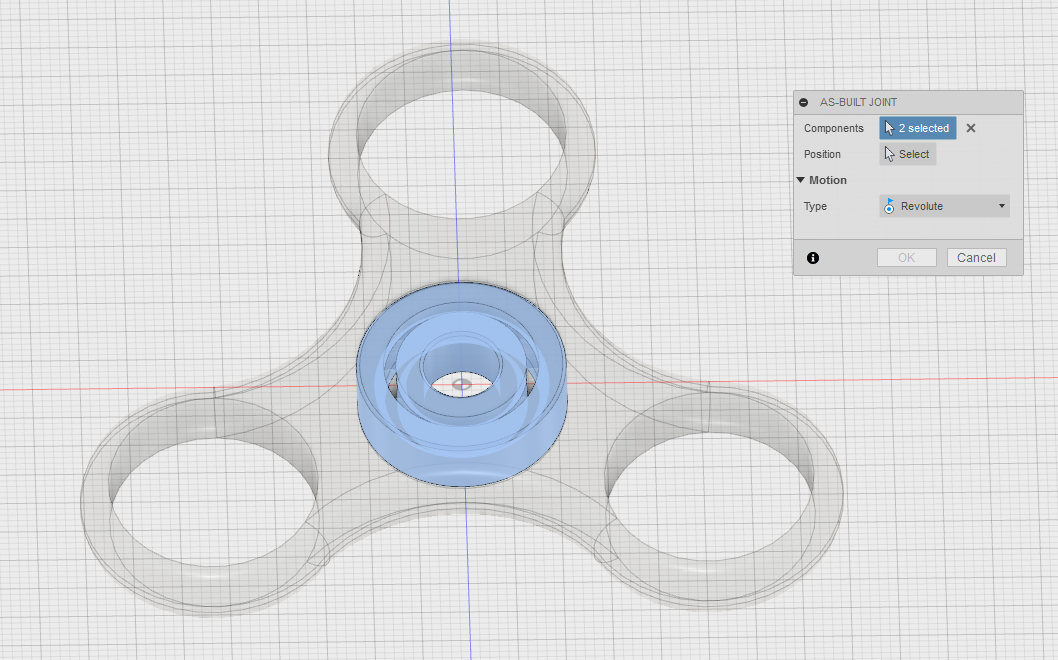1058x660 pixels.
Task: Open the Revolute motion Type dropdown
Action: (x=945, y=206)
